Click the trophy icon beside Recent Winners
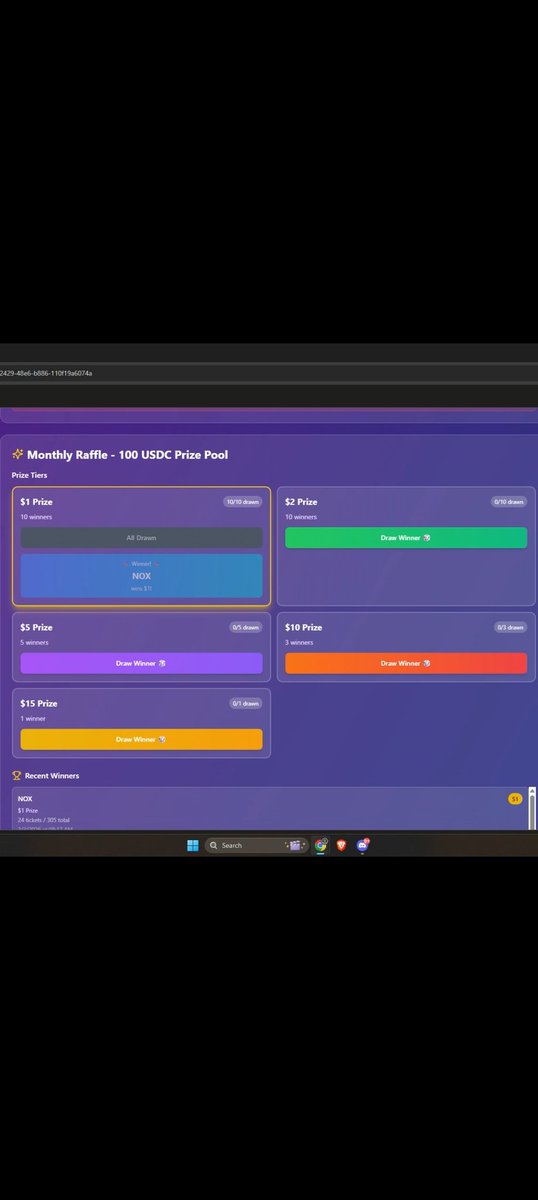This screenshot has height=1200, width=538. click(16, 776)
